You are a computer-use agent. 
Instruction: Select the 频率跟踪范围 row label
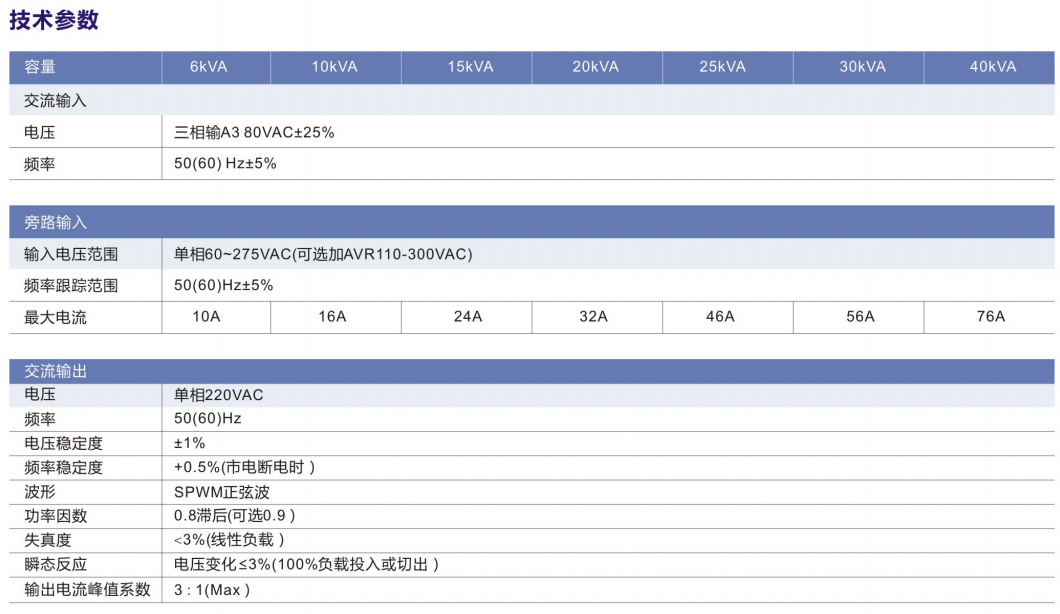71,285
